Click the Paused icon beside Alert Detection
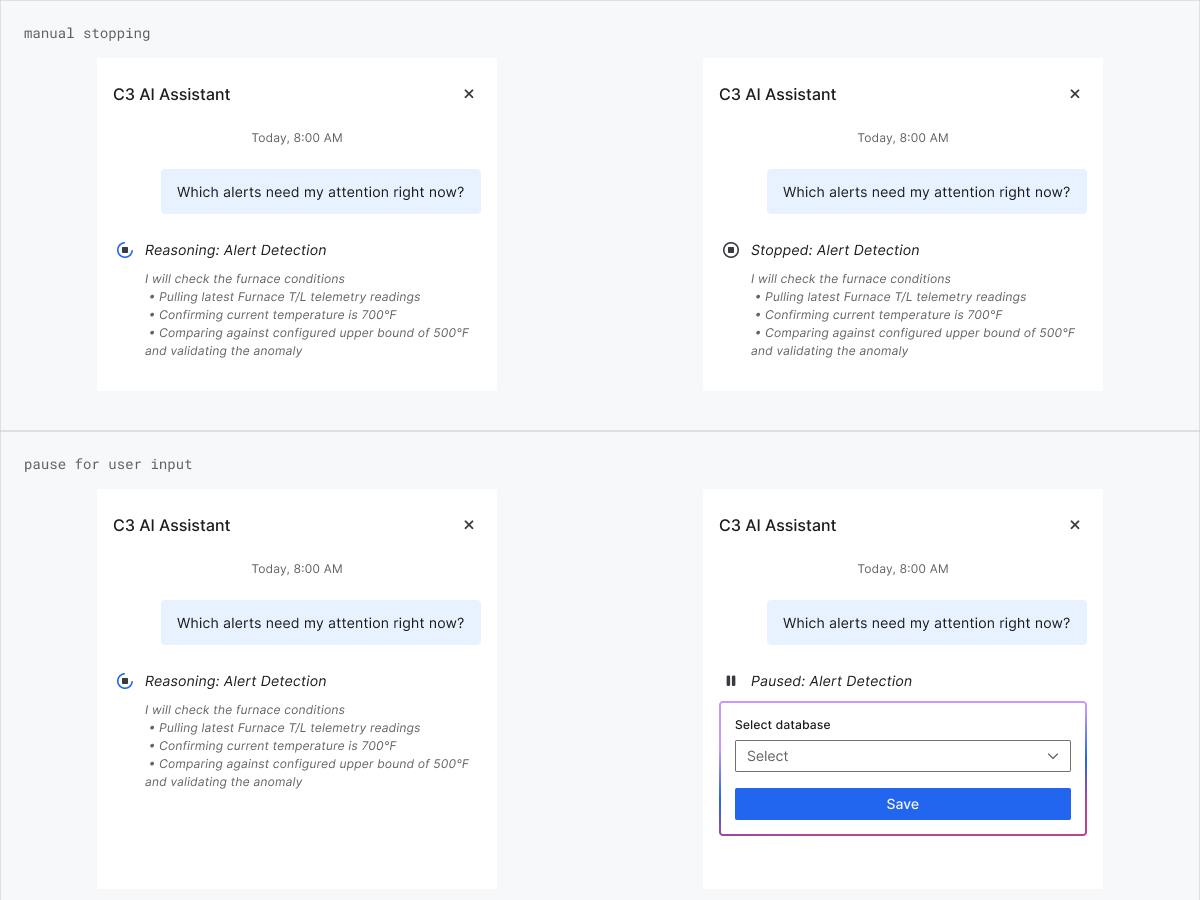This screenshot has width=1200, height=900. (731, 681)
